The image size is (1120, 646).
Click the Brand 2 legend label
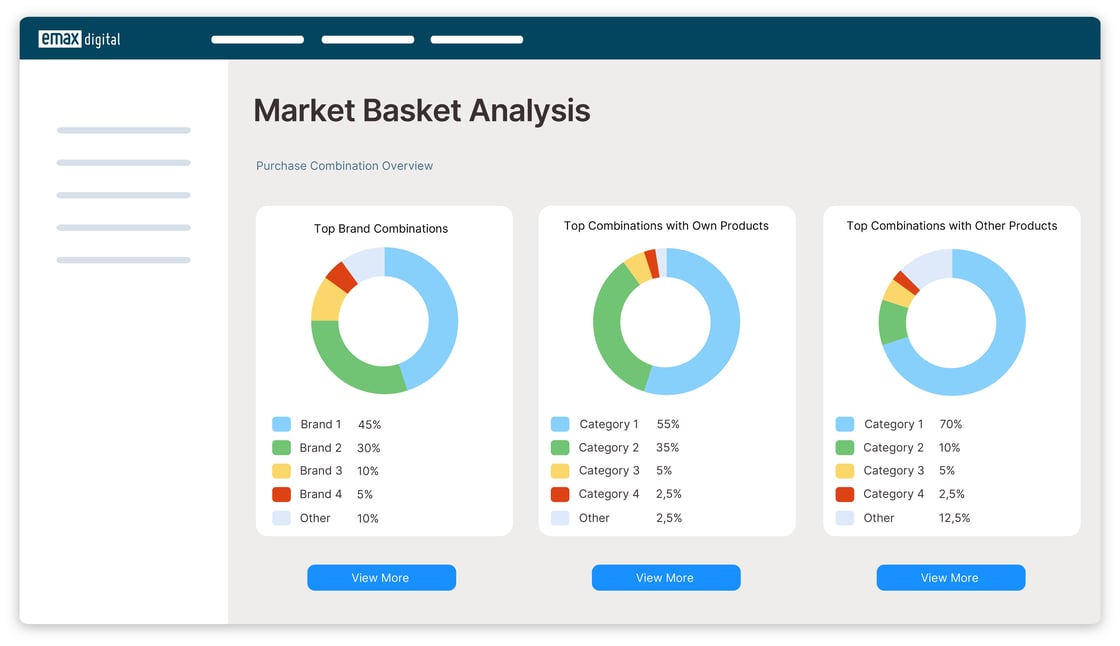321,448
